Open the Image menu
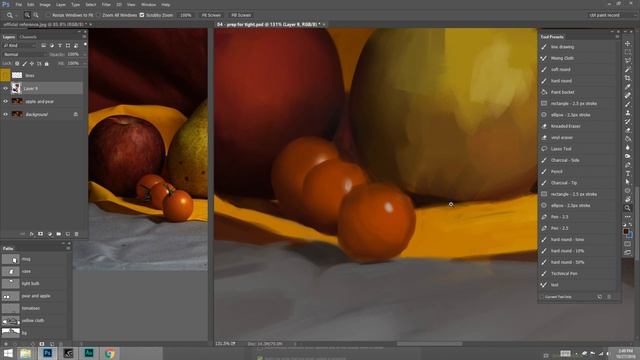This screenshot has width=640, height=360. pos(45,4)
